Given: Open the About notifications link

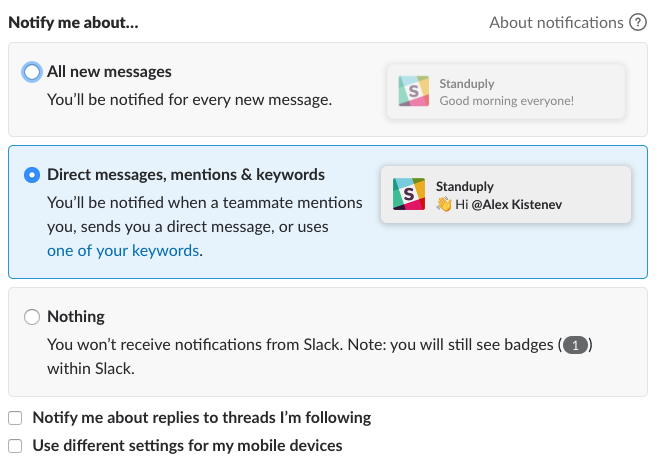Looking at the screenshot, I should click(x=556, y=22).
